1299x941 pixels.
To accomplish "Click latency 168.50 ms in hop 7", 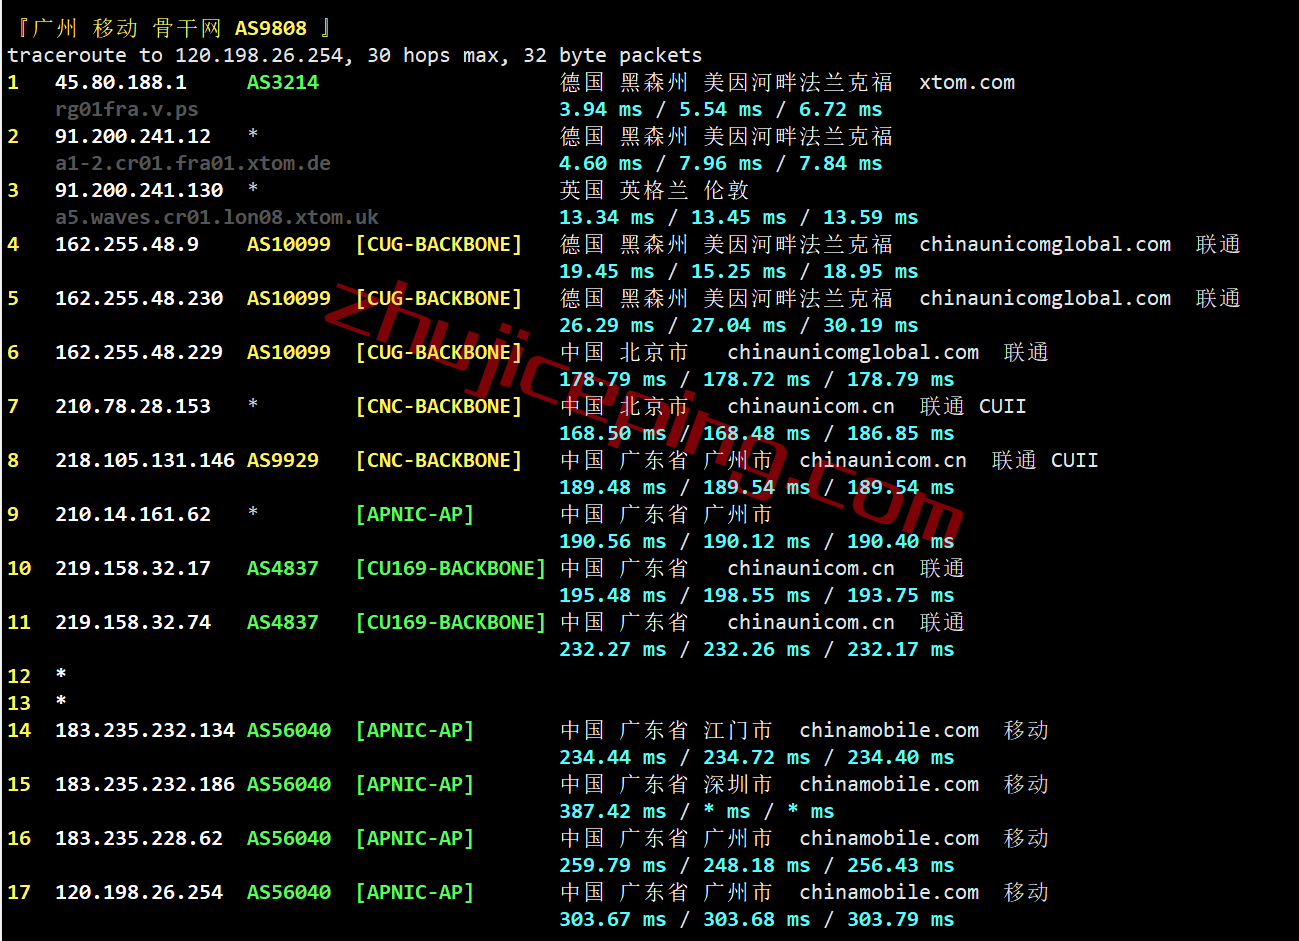I will click(x=613, y=433).
